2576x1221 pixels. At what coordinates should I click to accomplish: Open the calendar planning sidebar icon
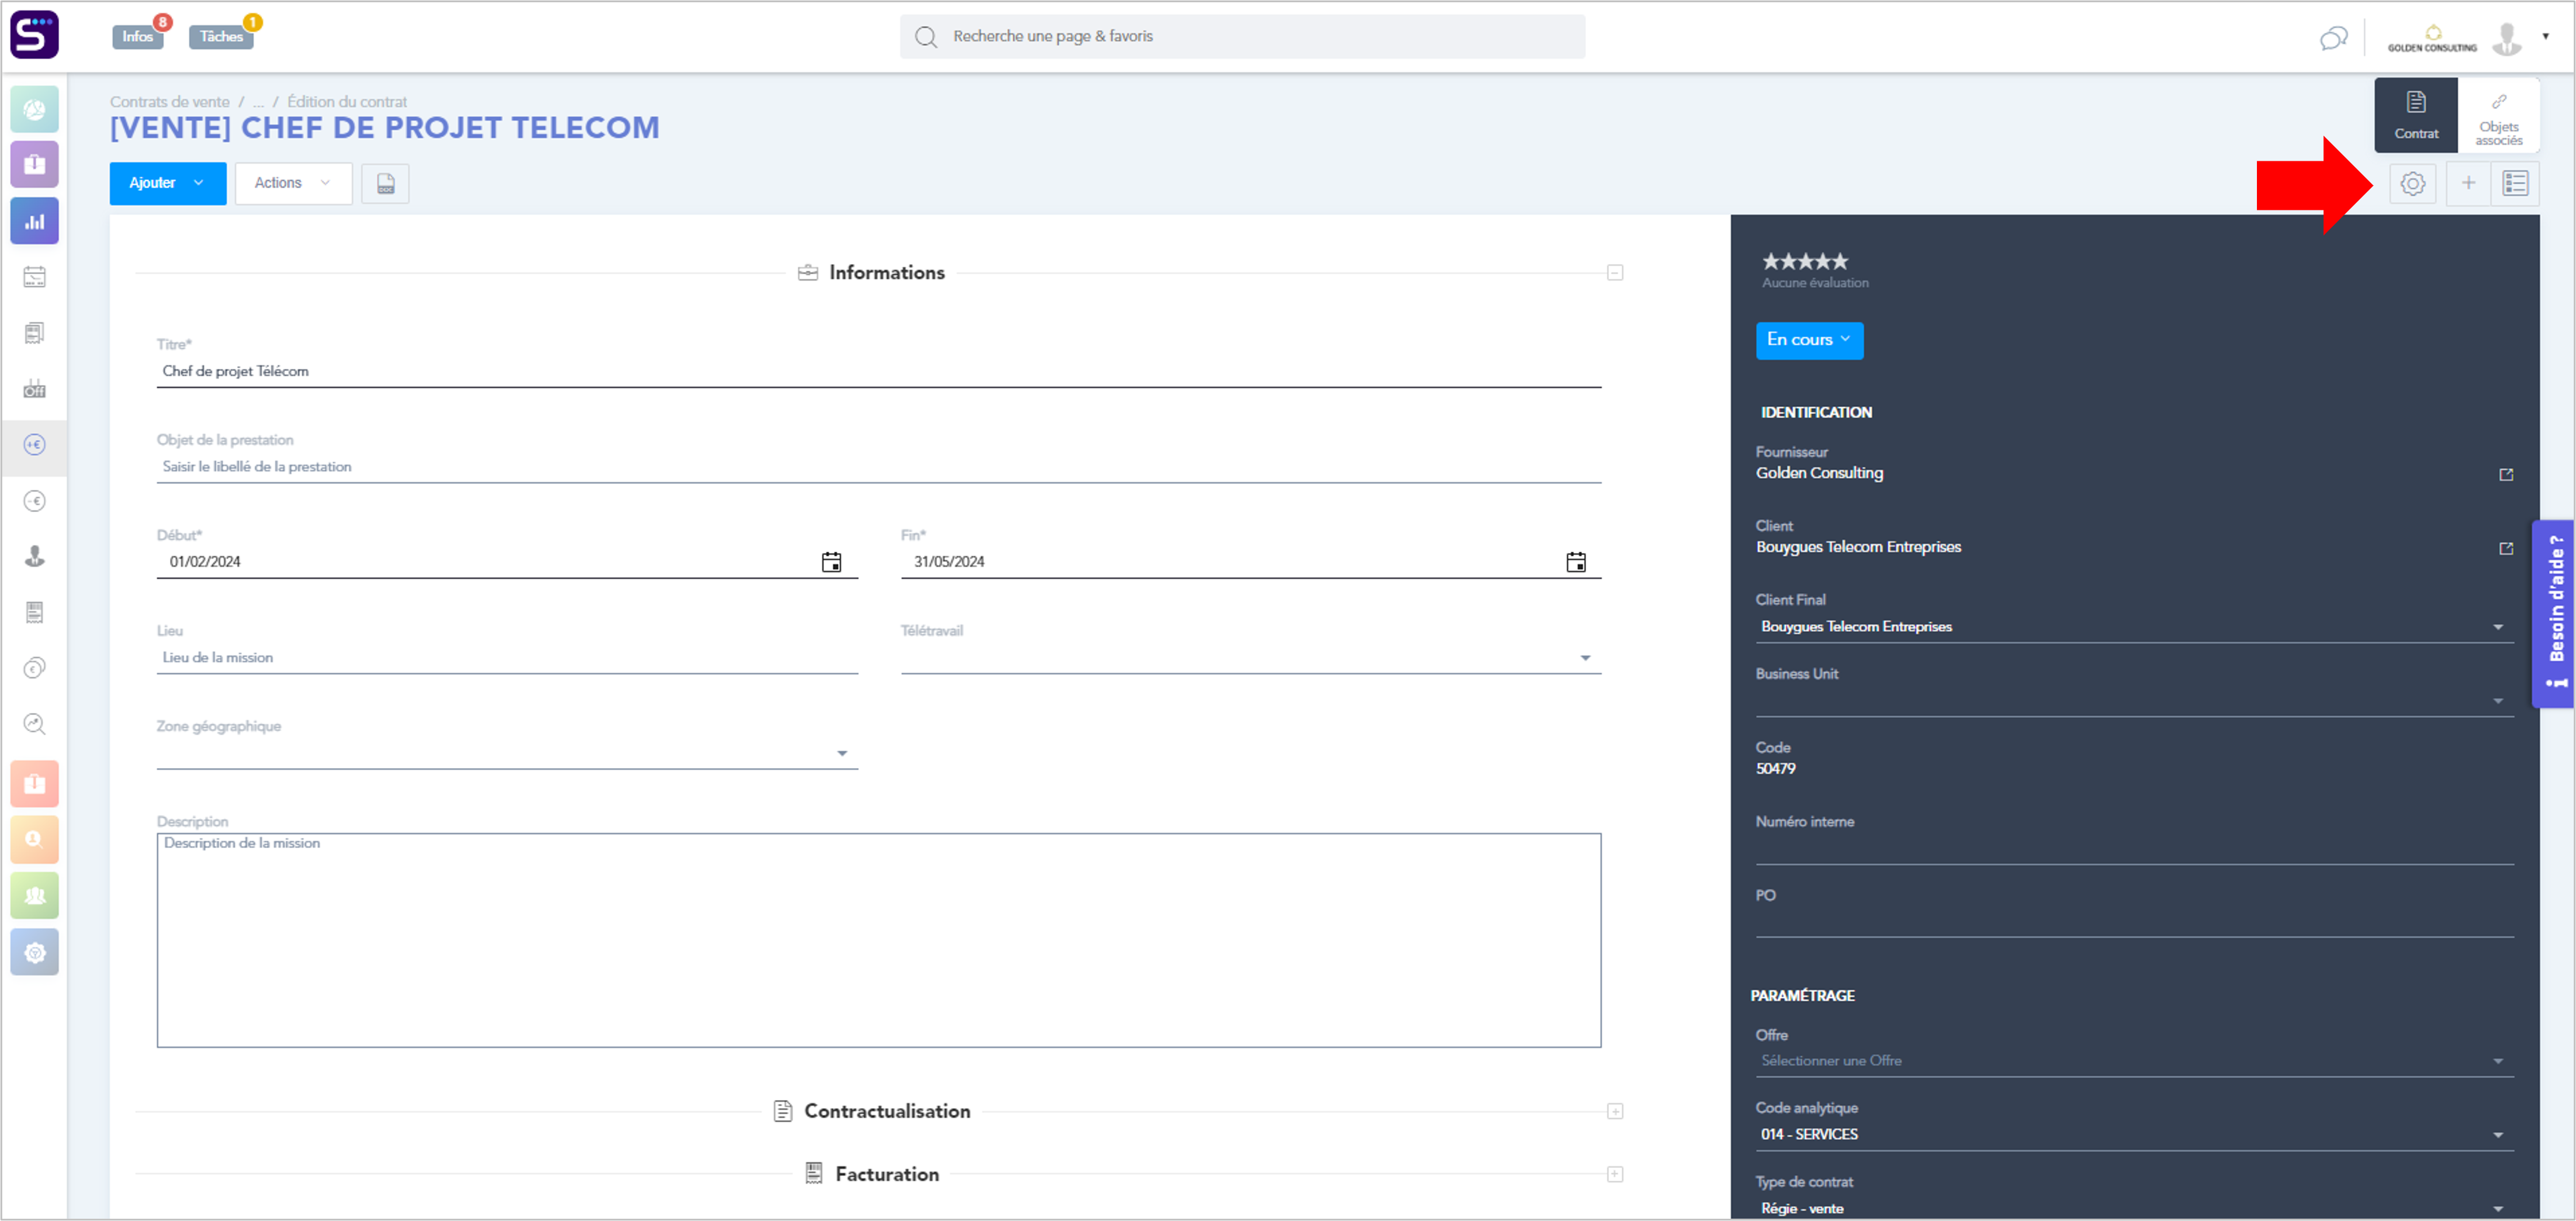[x=35, y=277]
